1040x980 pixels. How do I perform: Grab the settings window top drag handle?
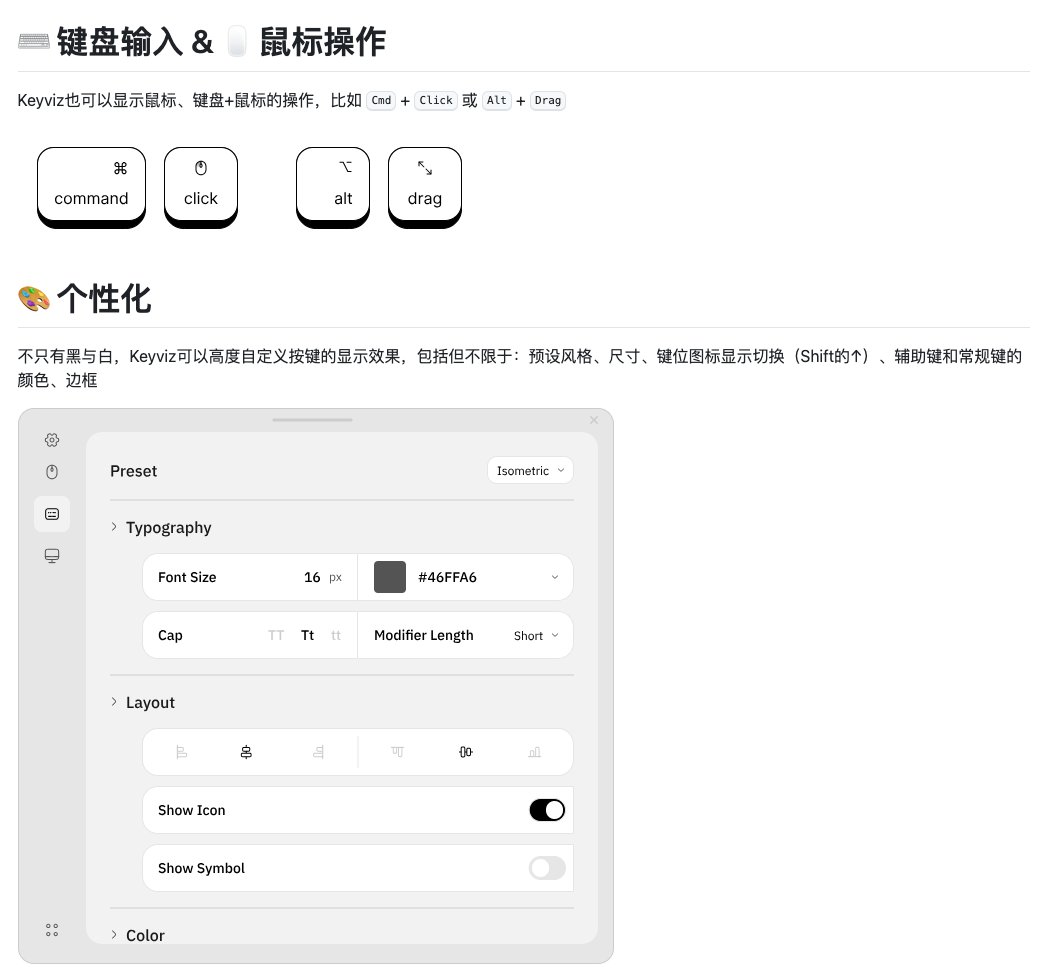tap(312, 420)
